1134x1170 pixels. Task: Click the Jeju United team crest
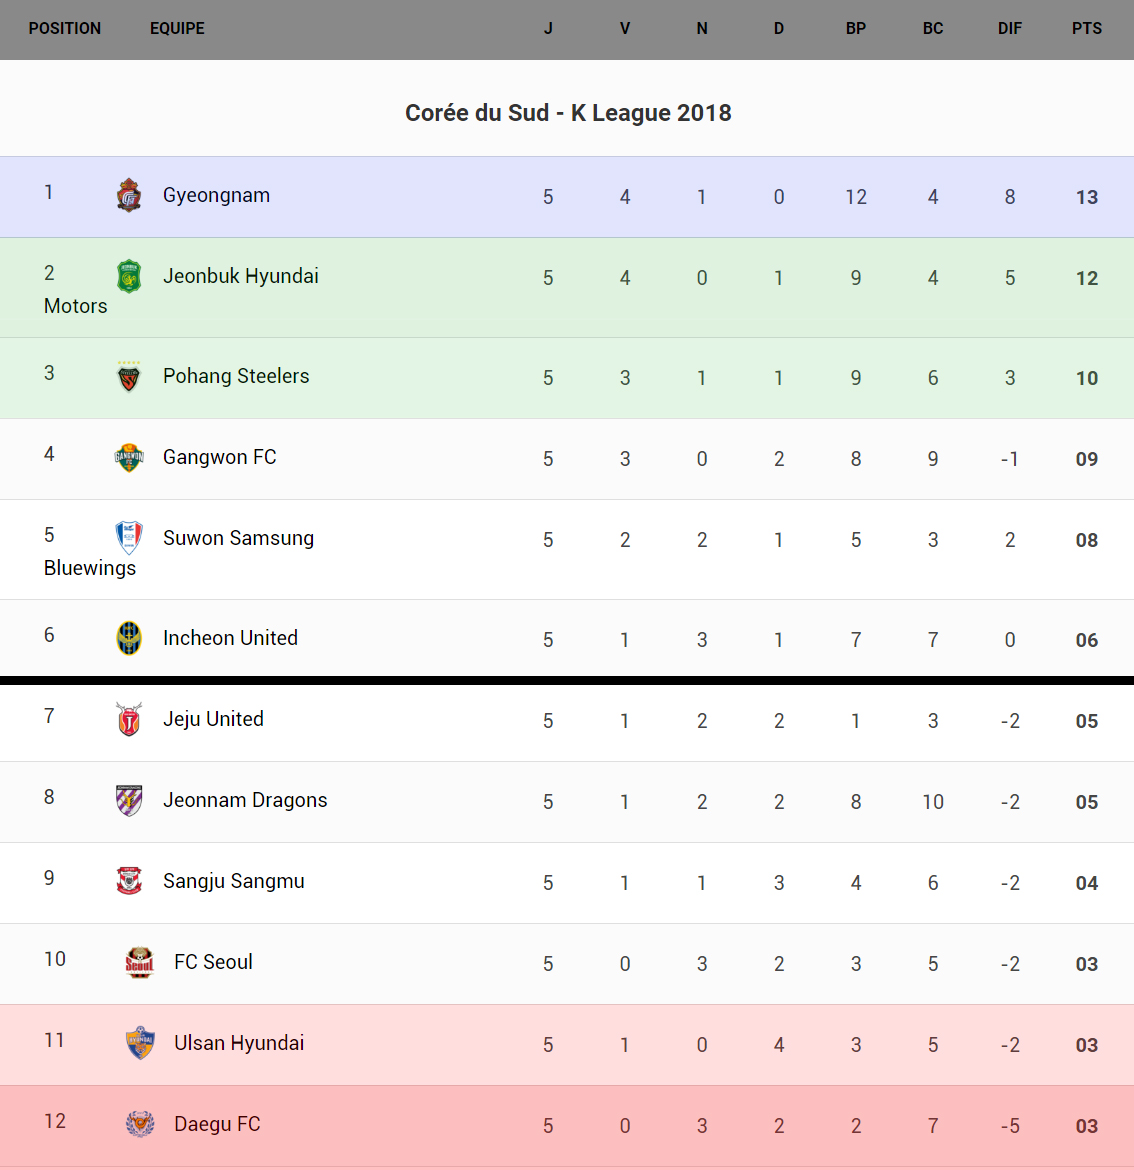pos(129,719)
